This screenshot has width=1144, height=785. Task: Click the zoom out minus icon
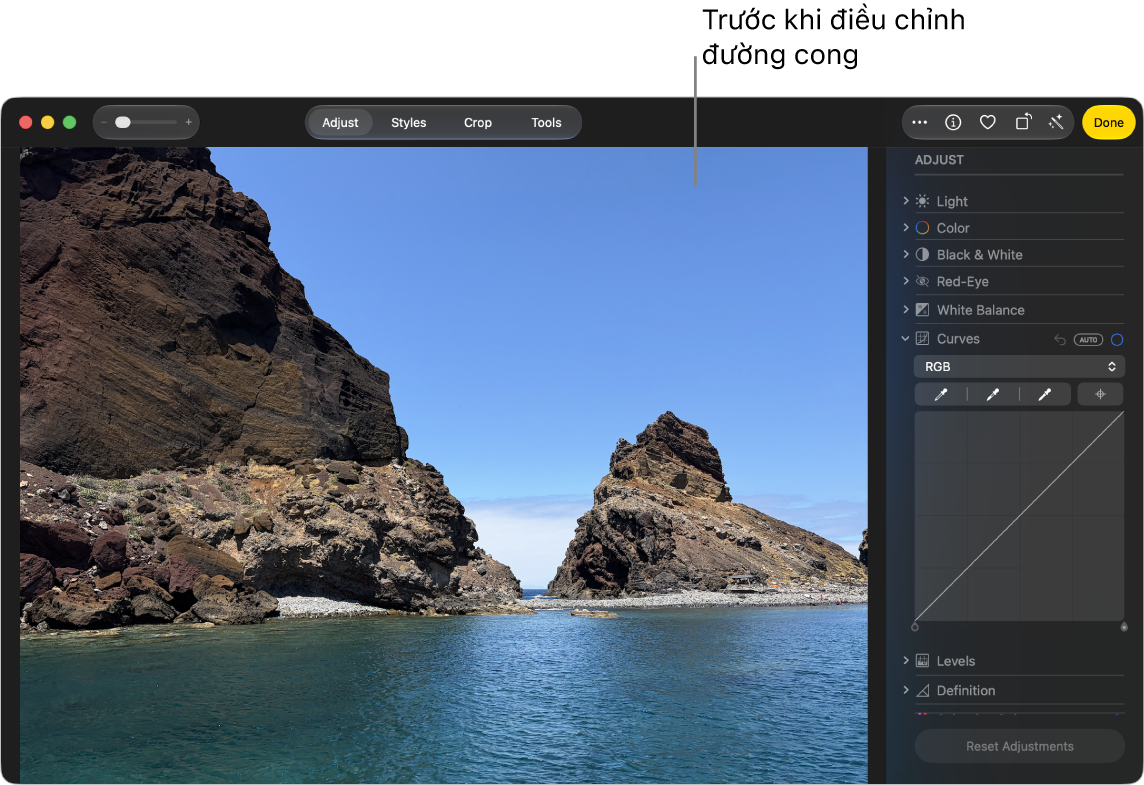104,123
